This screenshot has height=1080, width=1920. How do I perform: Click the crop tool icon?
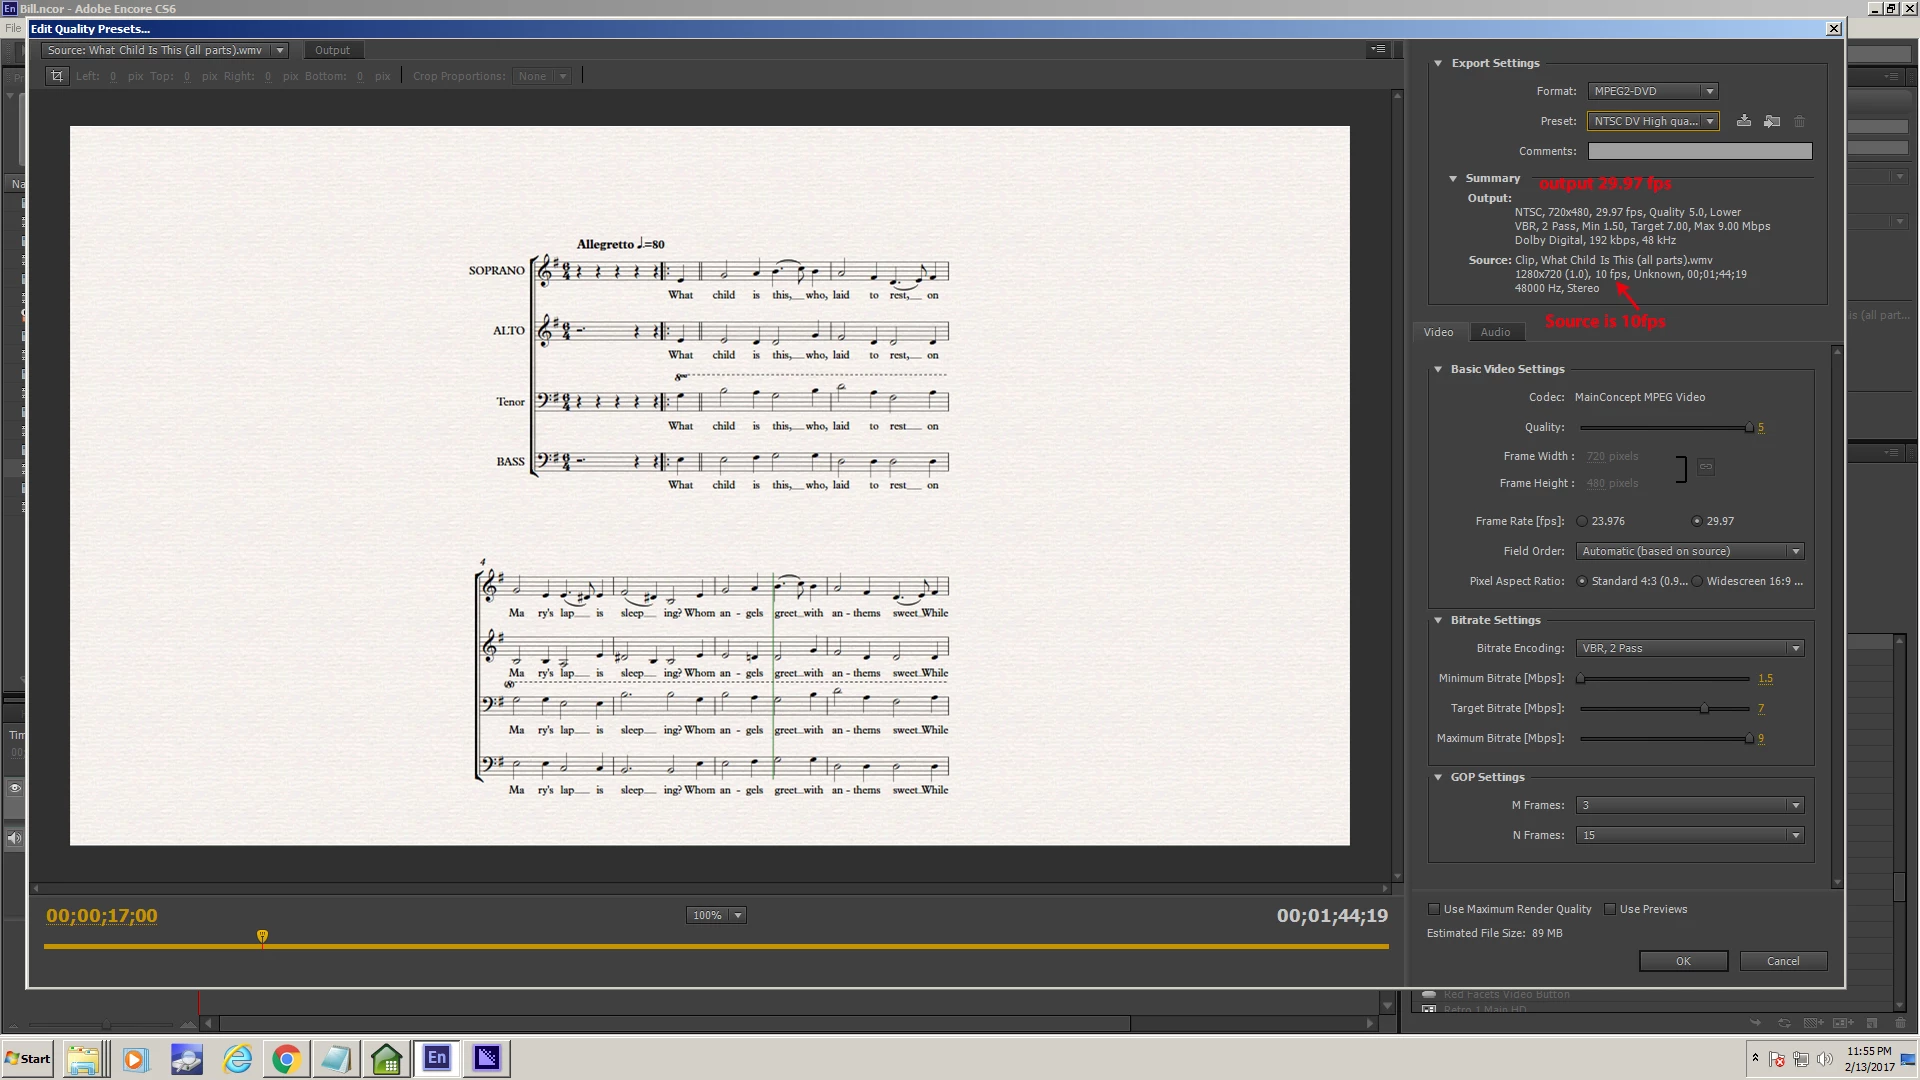coord(57,76)
